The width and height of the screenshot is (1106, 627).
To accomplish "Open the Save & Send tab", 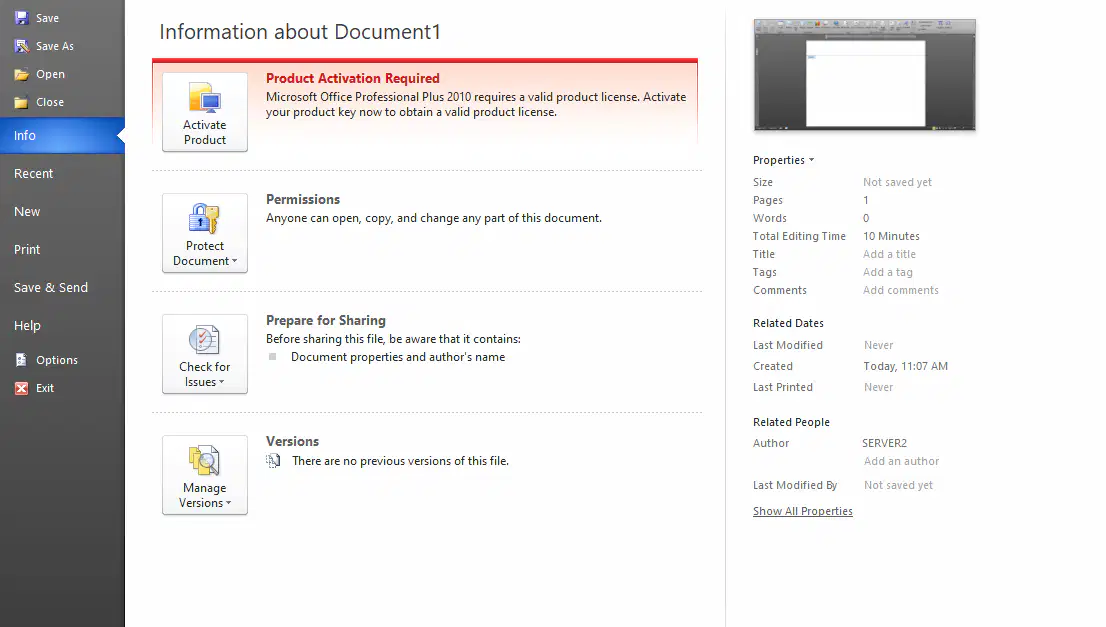I will (62, 288).
